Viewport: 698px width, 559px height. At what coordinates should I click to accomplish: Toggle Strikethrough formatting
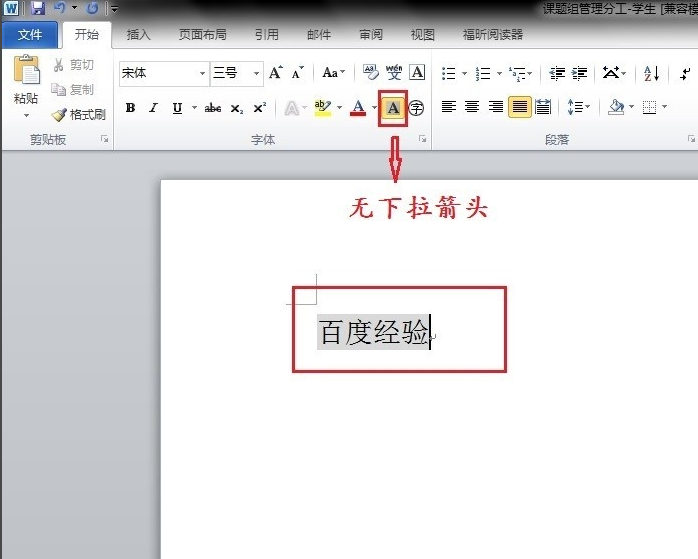(213, 108)
